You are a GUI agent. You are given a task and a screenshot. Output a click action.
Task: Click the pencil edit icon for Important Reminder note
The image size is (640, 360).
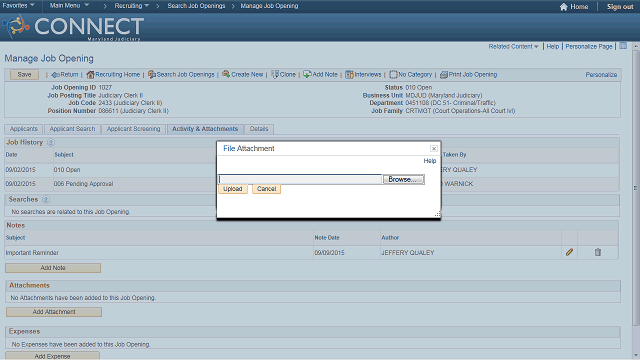pos(569,252)
